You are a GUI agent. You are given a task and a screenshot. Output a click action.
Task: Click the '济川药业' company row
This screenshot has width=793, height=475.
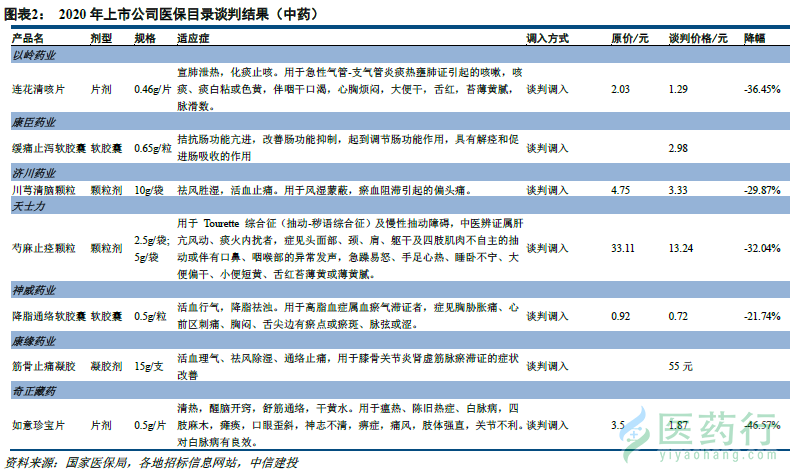point(400,172)
